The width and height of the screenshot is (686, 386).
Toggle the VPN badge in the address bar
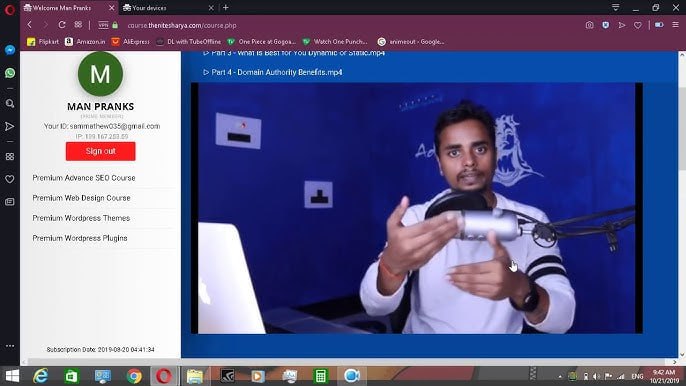click(103, 25)
